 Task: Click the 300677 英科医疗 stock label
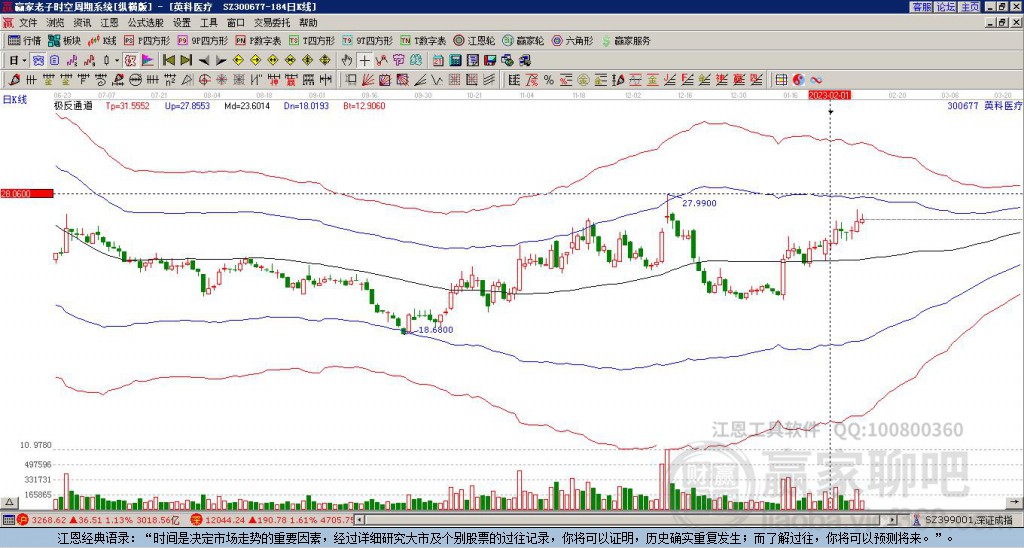(x=984, y=105)
